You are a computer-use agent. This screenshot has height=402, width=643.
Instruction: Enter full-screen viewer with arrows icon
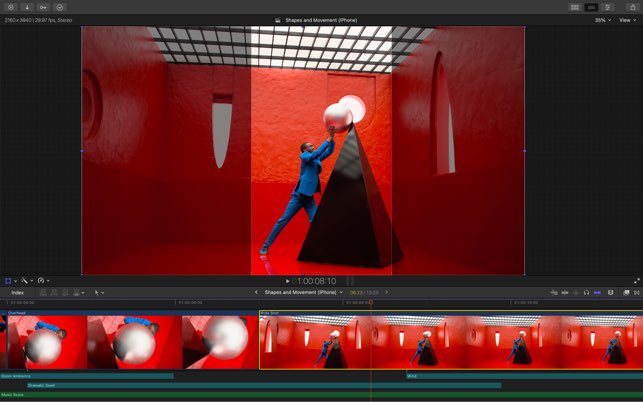[636, 281]
